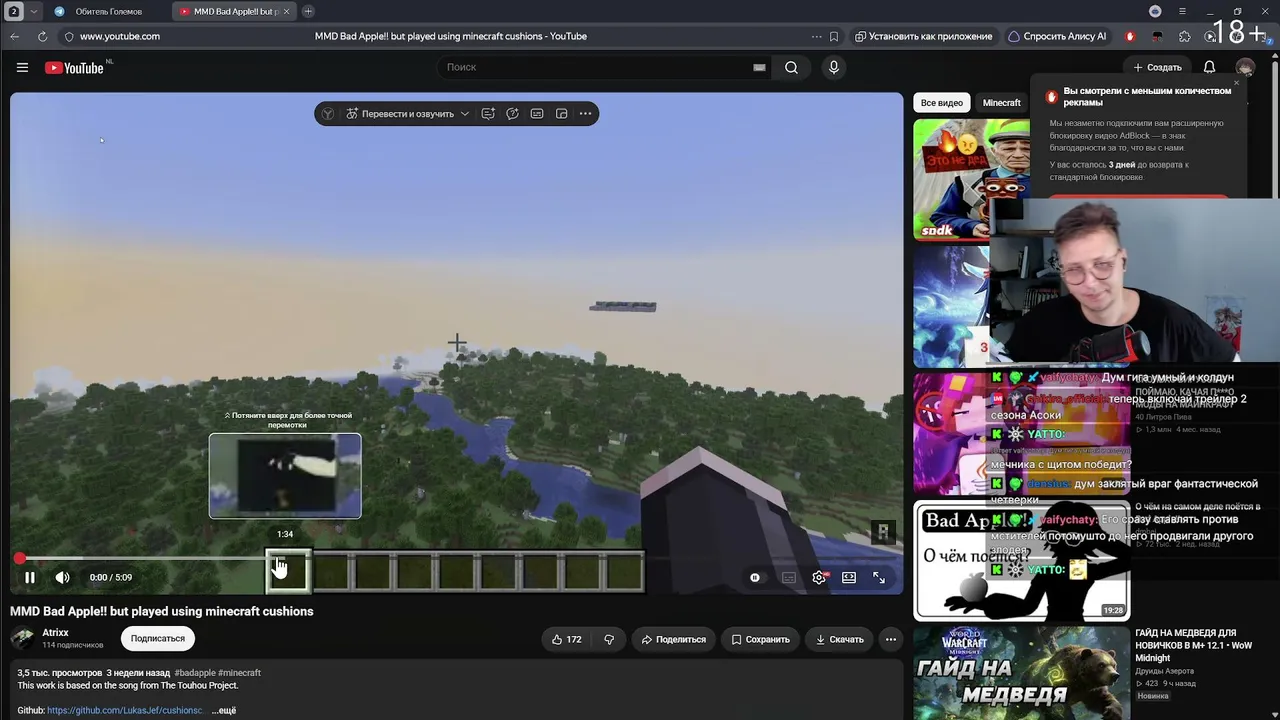Open the account avatar menu

[x=1245, y=67]
